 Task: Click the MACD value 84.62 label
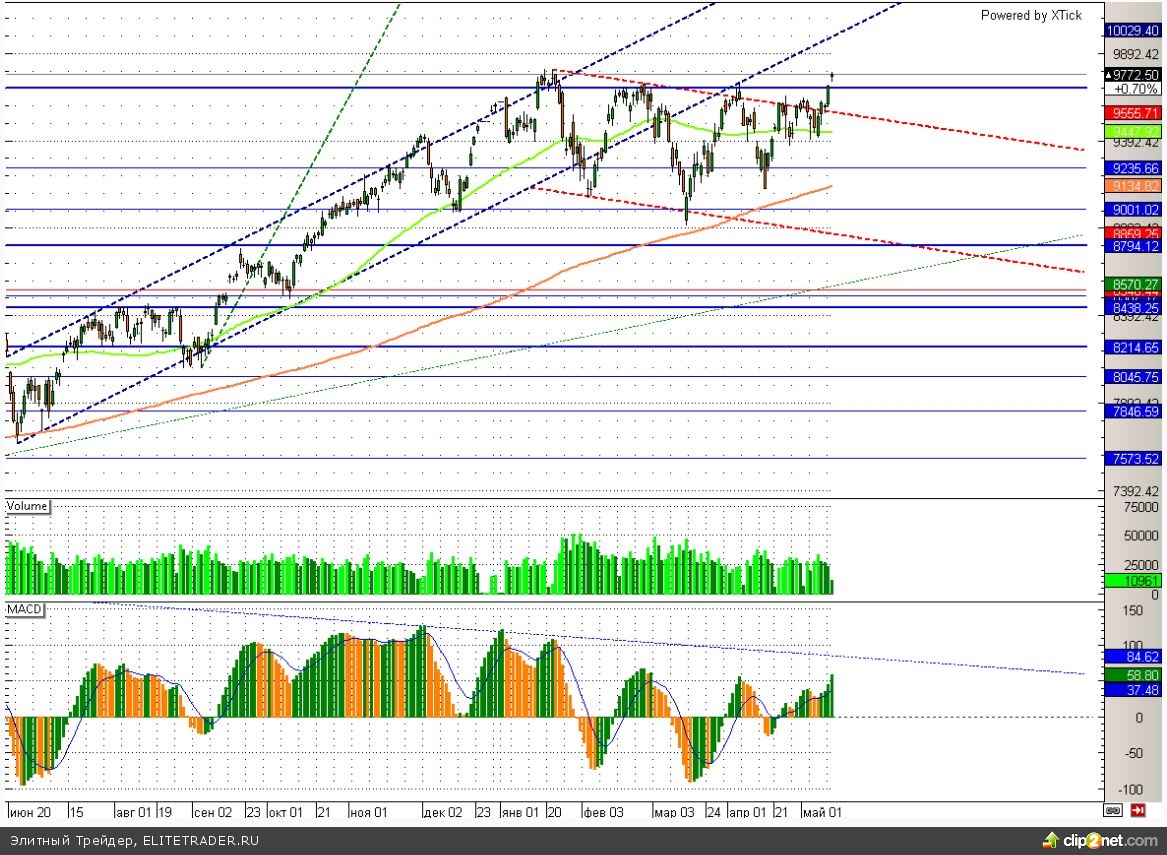coord(1133,657)
